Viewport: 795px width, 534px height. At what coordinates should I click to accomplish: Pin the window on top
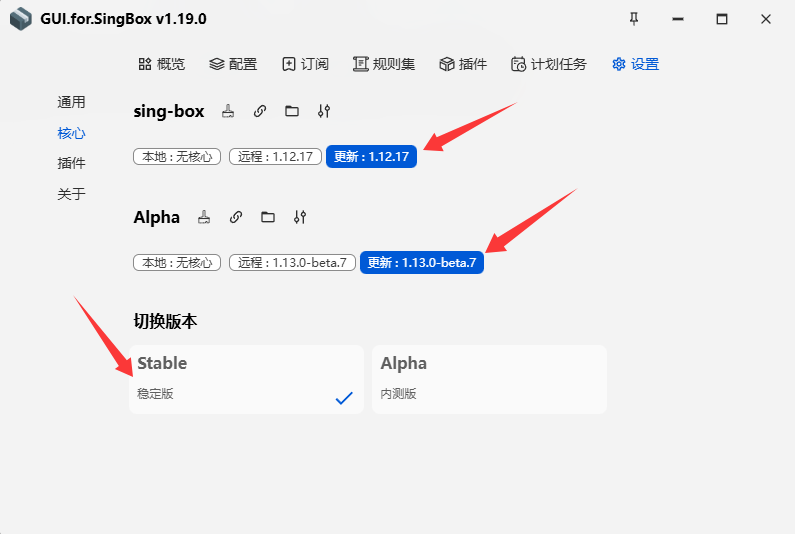coord(634,19)
